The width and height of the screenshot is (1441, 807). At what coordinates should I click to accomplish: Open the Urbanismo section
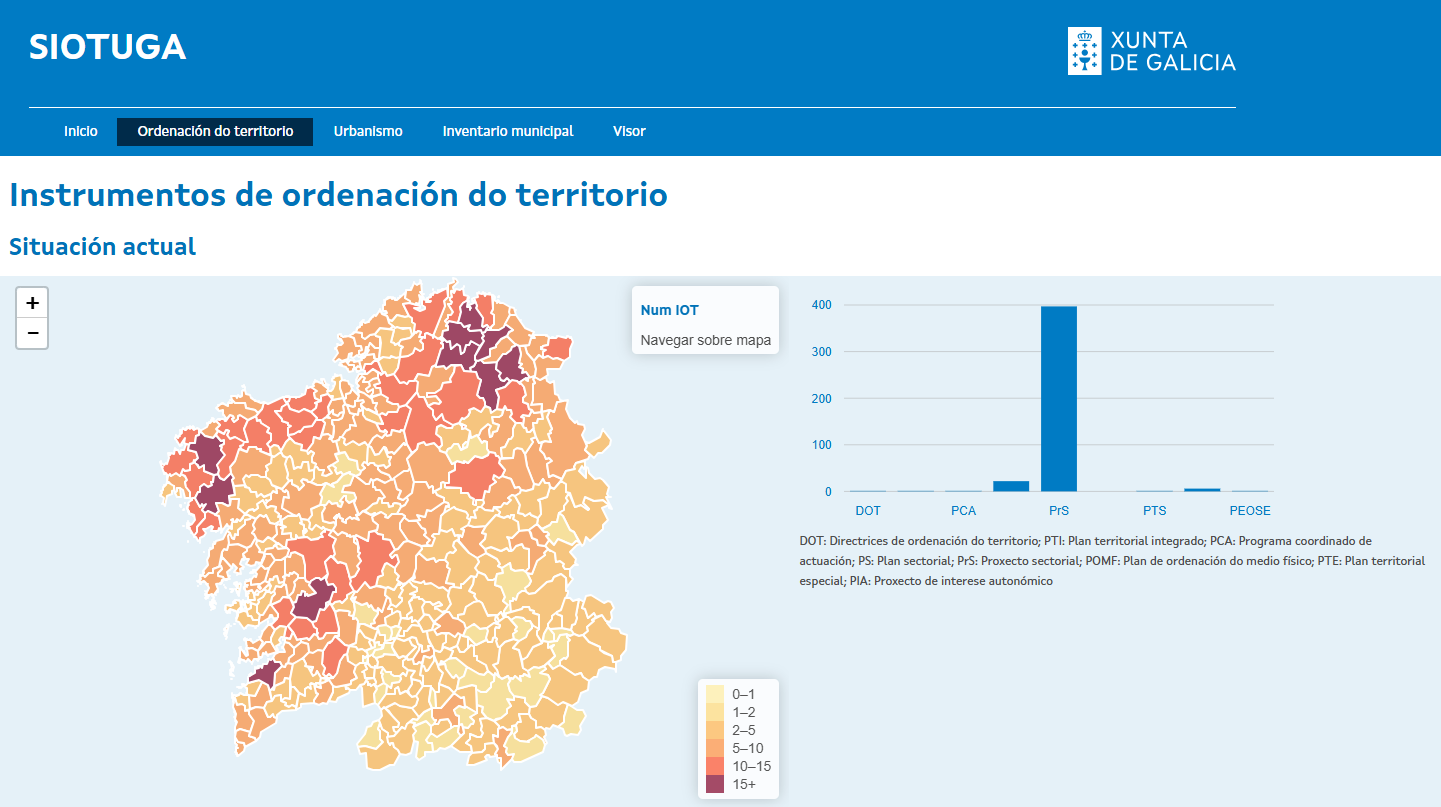368,131
